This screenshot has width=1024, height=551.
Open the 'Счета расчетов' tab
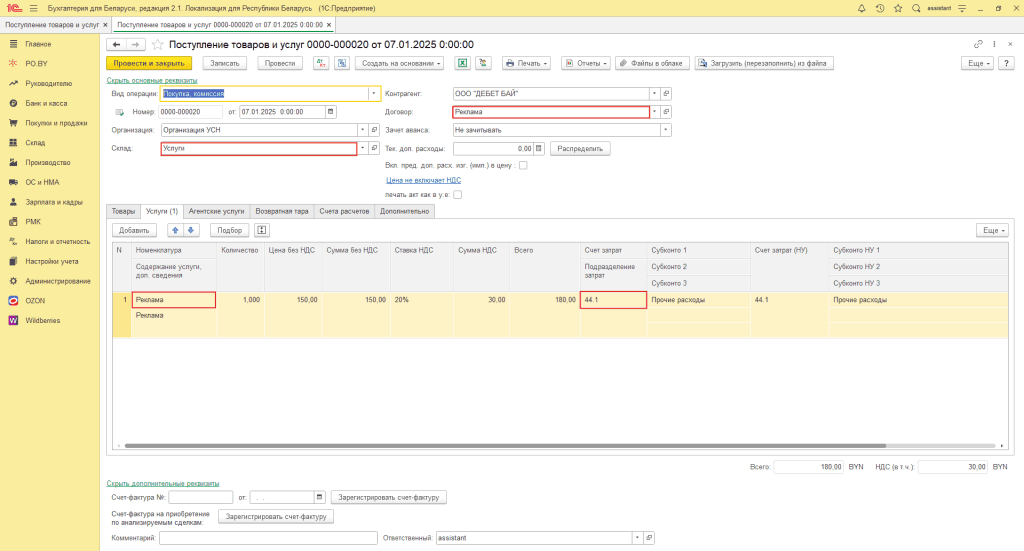[345, 212]
